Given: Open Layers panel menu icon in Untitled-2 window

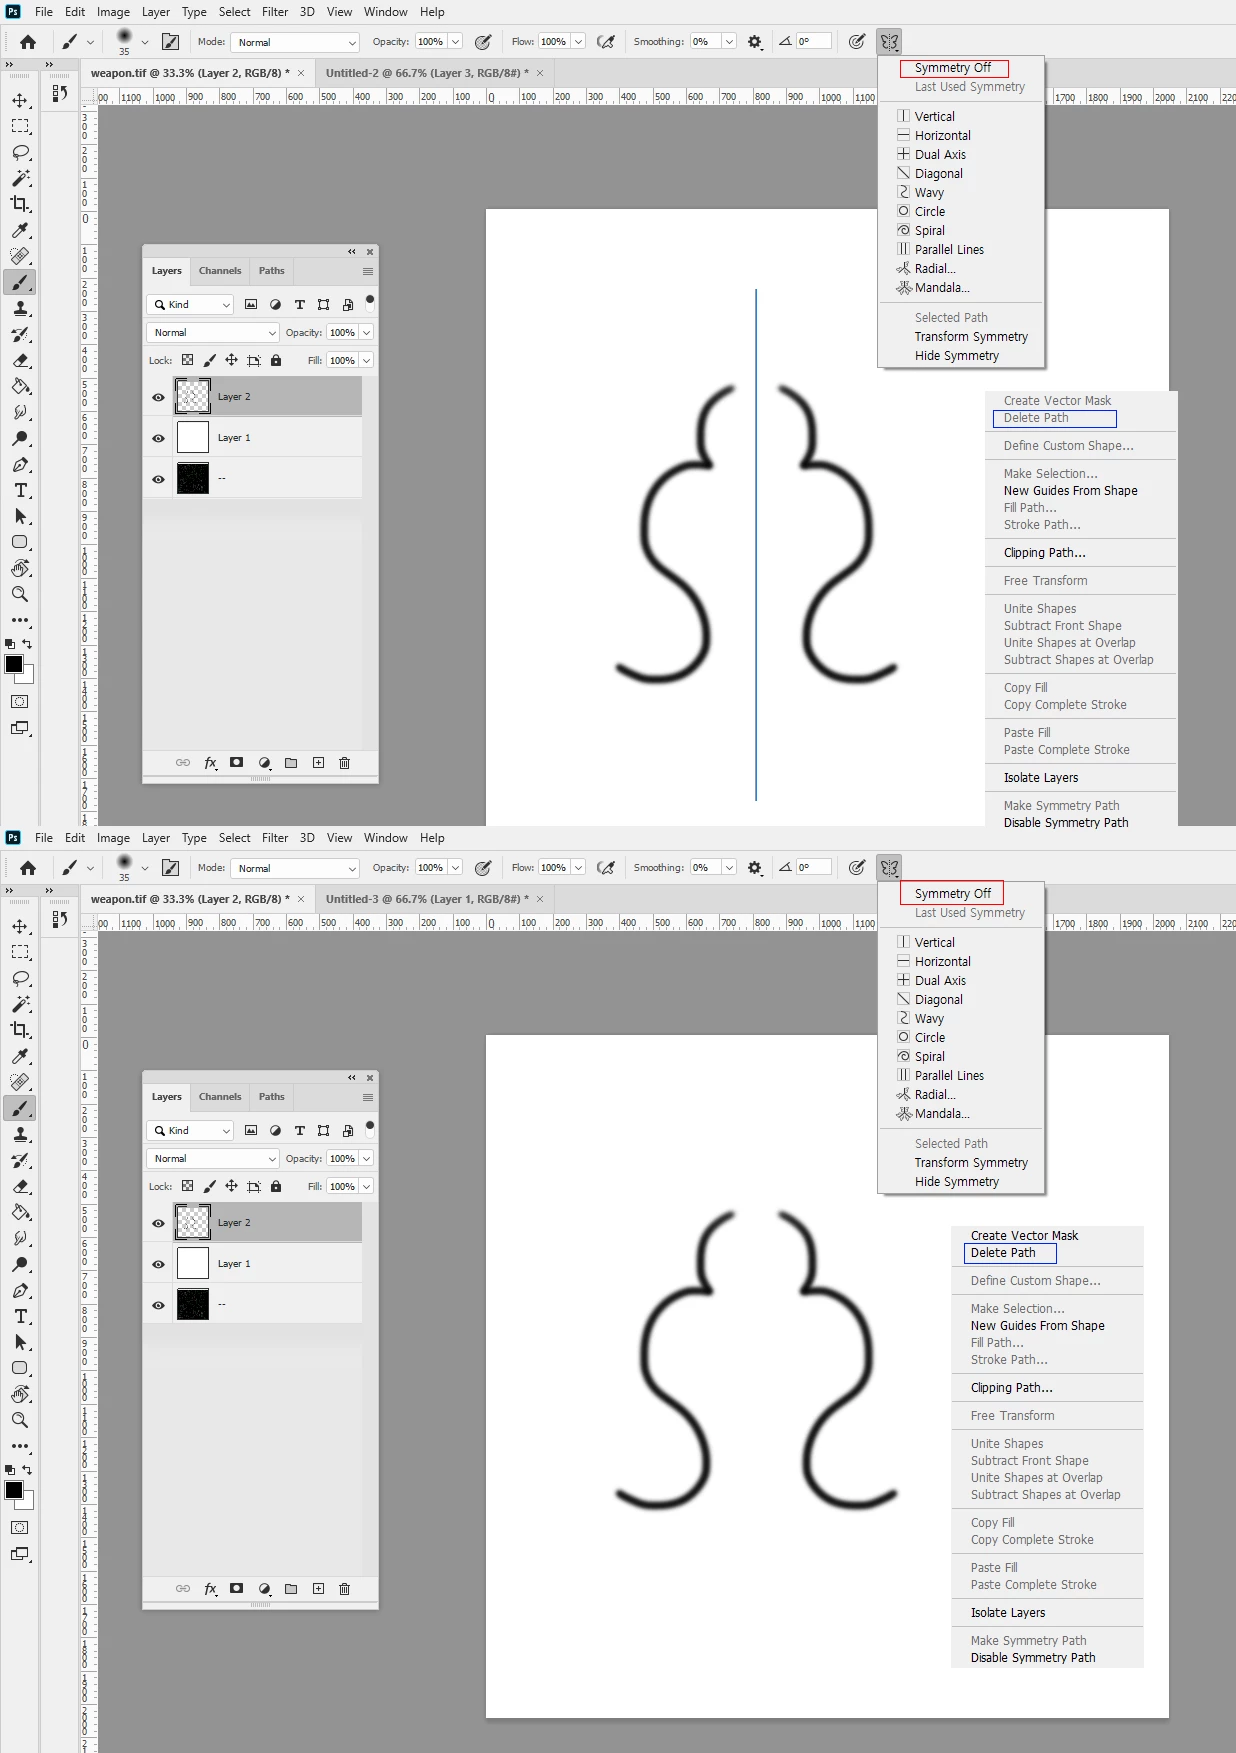Looking at the screenshot, I should [368, 271].
